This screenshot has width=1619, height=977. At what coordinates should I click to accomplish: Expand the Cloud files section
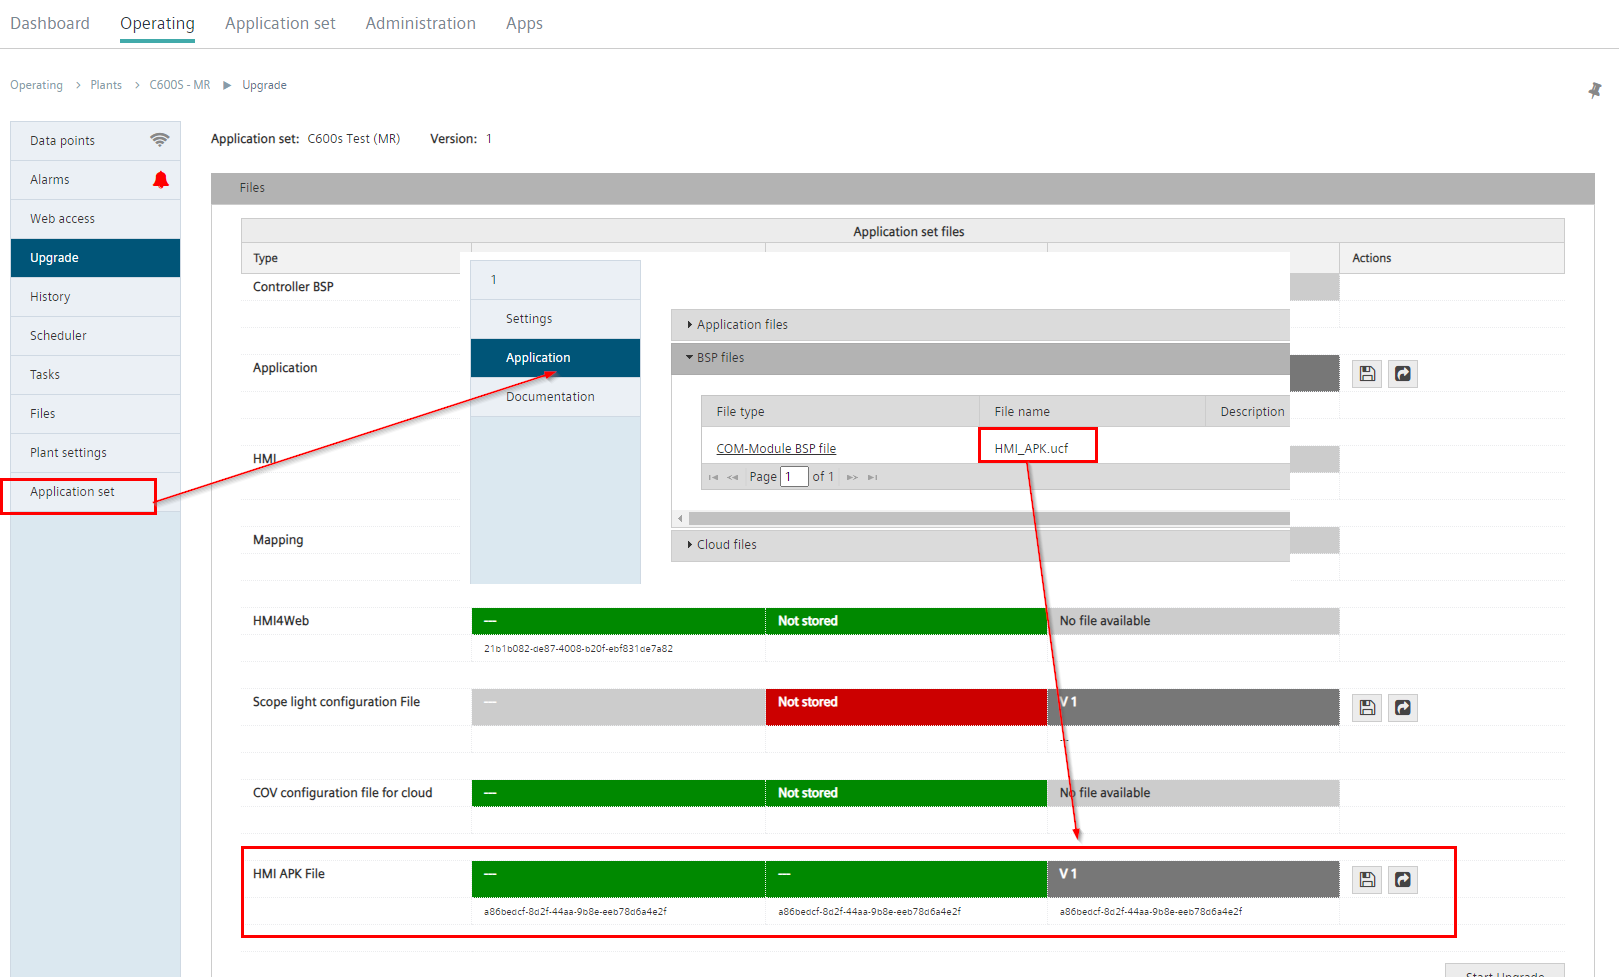tap(725, 545)
